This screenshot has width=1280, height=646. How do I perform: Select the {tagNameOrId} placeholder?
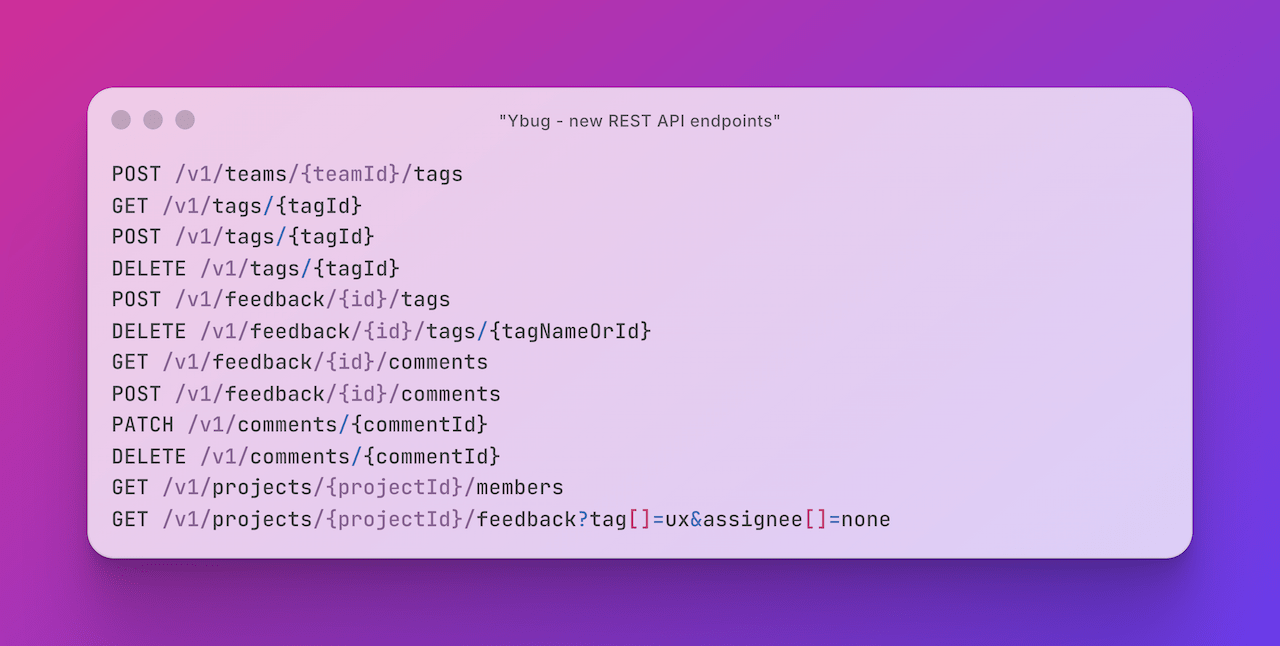tap(571, 331)
